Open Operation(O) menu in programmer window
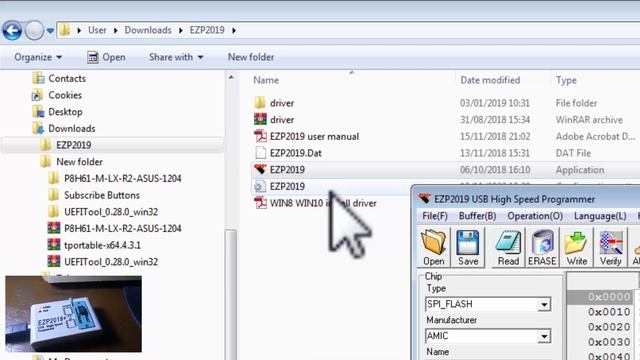The height and width of the screenshot is (360, 640). click(x=535, y=216)
